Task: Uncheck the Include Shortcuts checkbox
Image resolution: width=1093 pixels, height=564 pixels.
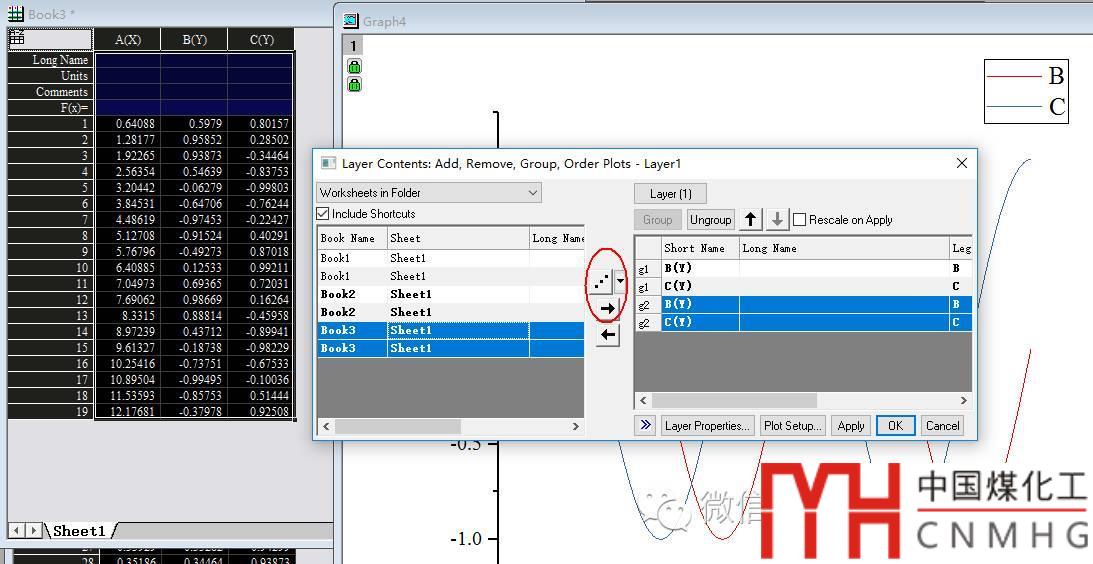Action: pos(323,214)
